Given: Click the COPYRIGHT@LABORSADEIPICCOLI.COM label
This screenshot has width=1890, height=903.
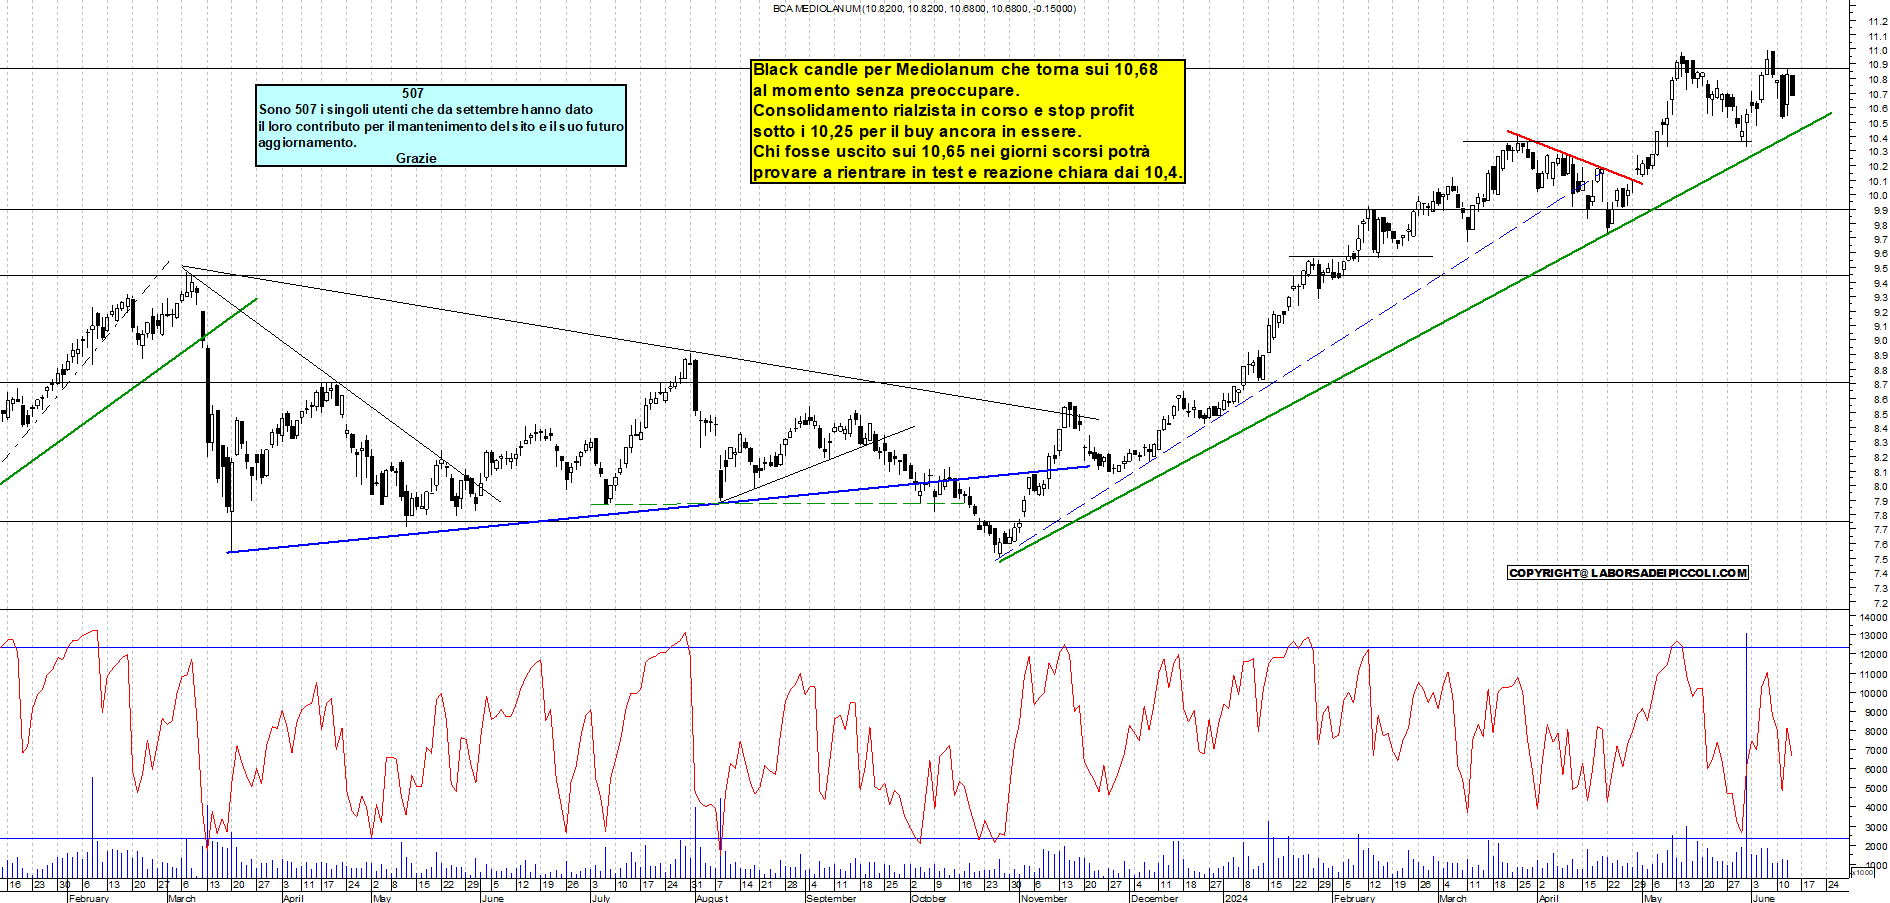Looking at the screenshot, I should coord(1628,573).
